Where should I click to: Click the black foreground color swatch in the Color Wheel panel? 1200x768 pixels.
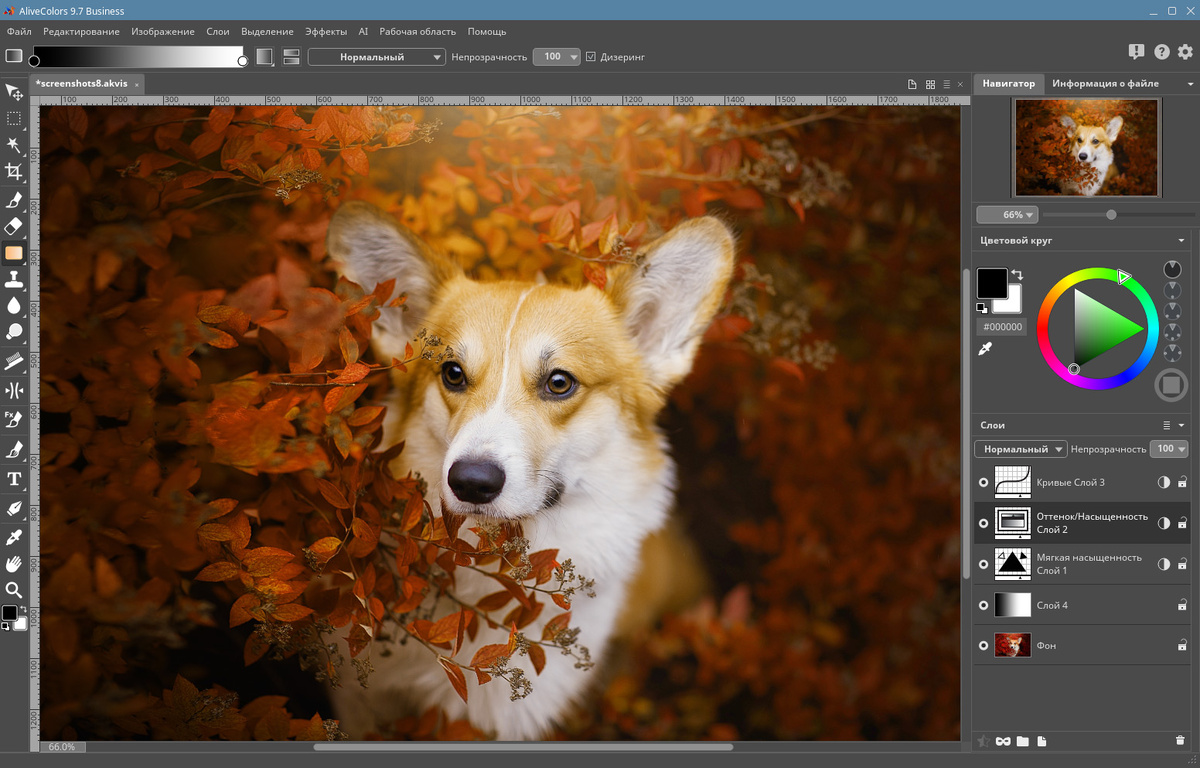[x=991, y=283]
